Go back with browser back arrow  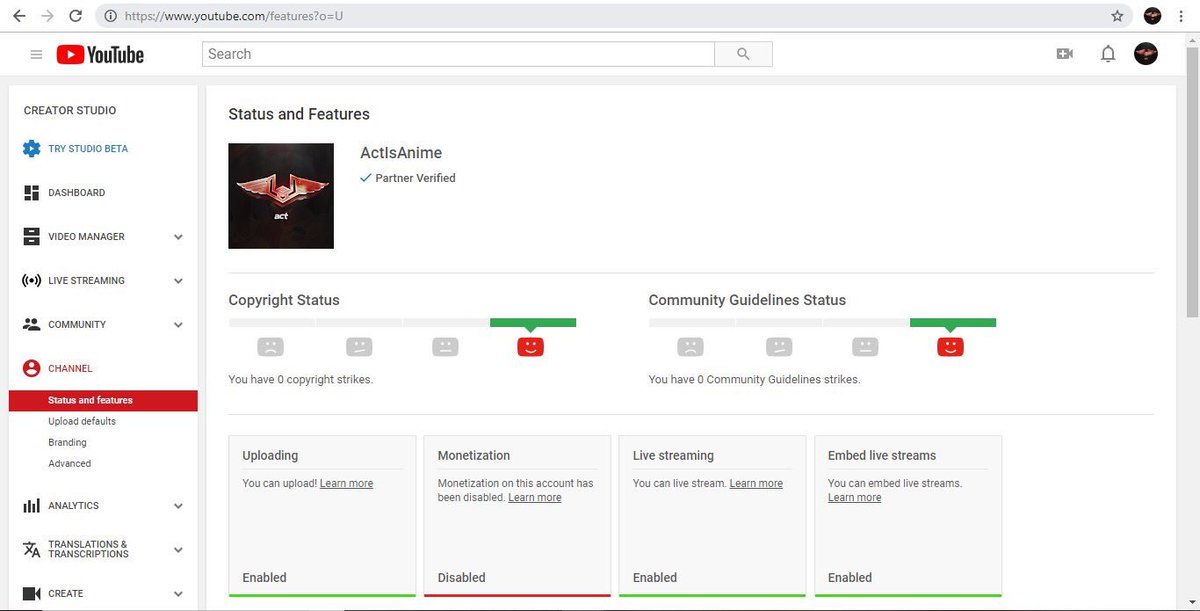tap(19, 16)
